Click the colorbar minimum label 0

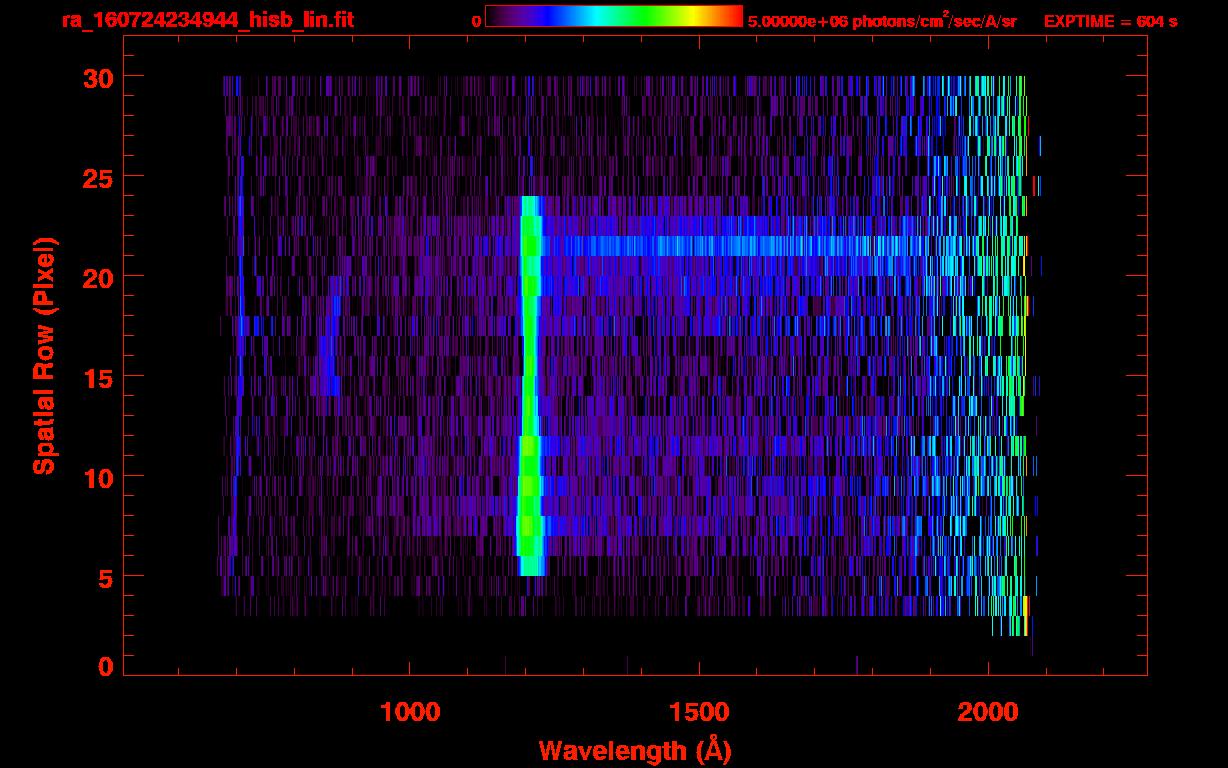tap(476, 21)
